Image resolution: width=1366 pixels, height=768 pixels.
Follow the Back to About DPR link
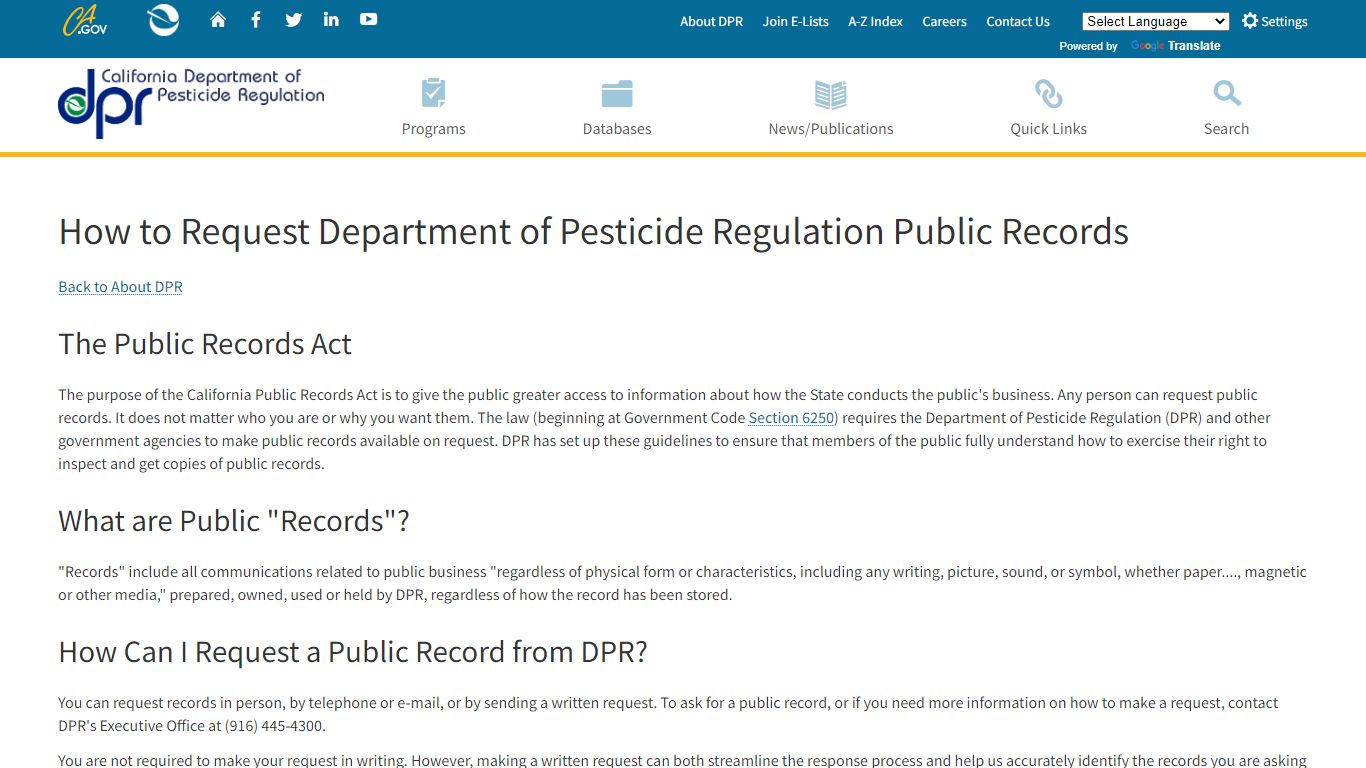point(120,287)
